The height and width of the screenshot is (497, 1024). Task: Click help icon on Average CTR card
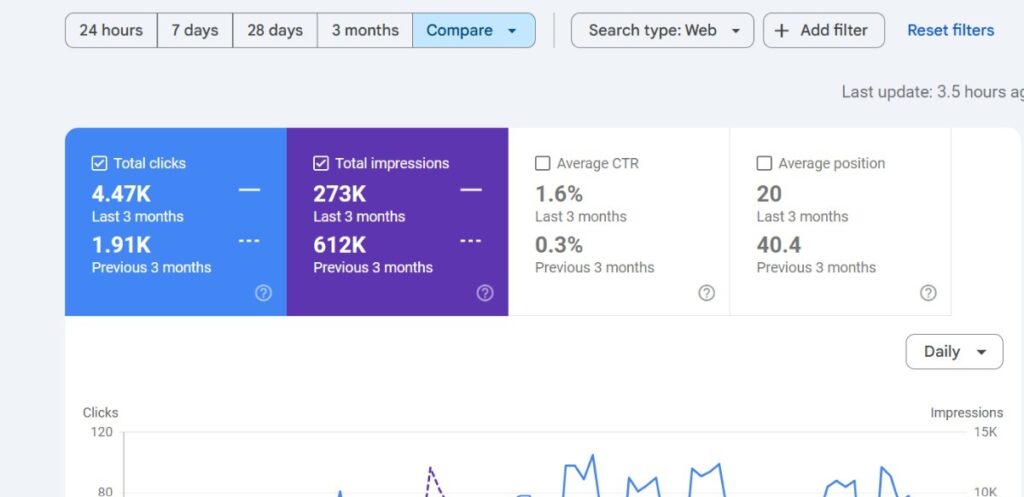pos(706,293)
